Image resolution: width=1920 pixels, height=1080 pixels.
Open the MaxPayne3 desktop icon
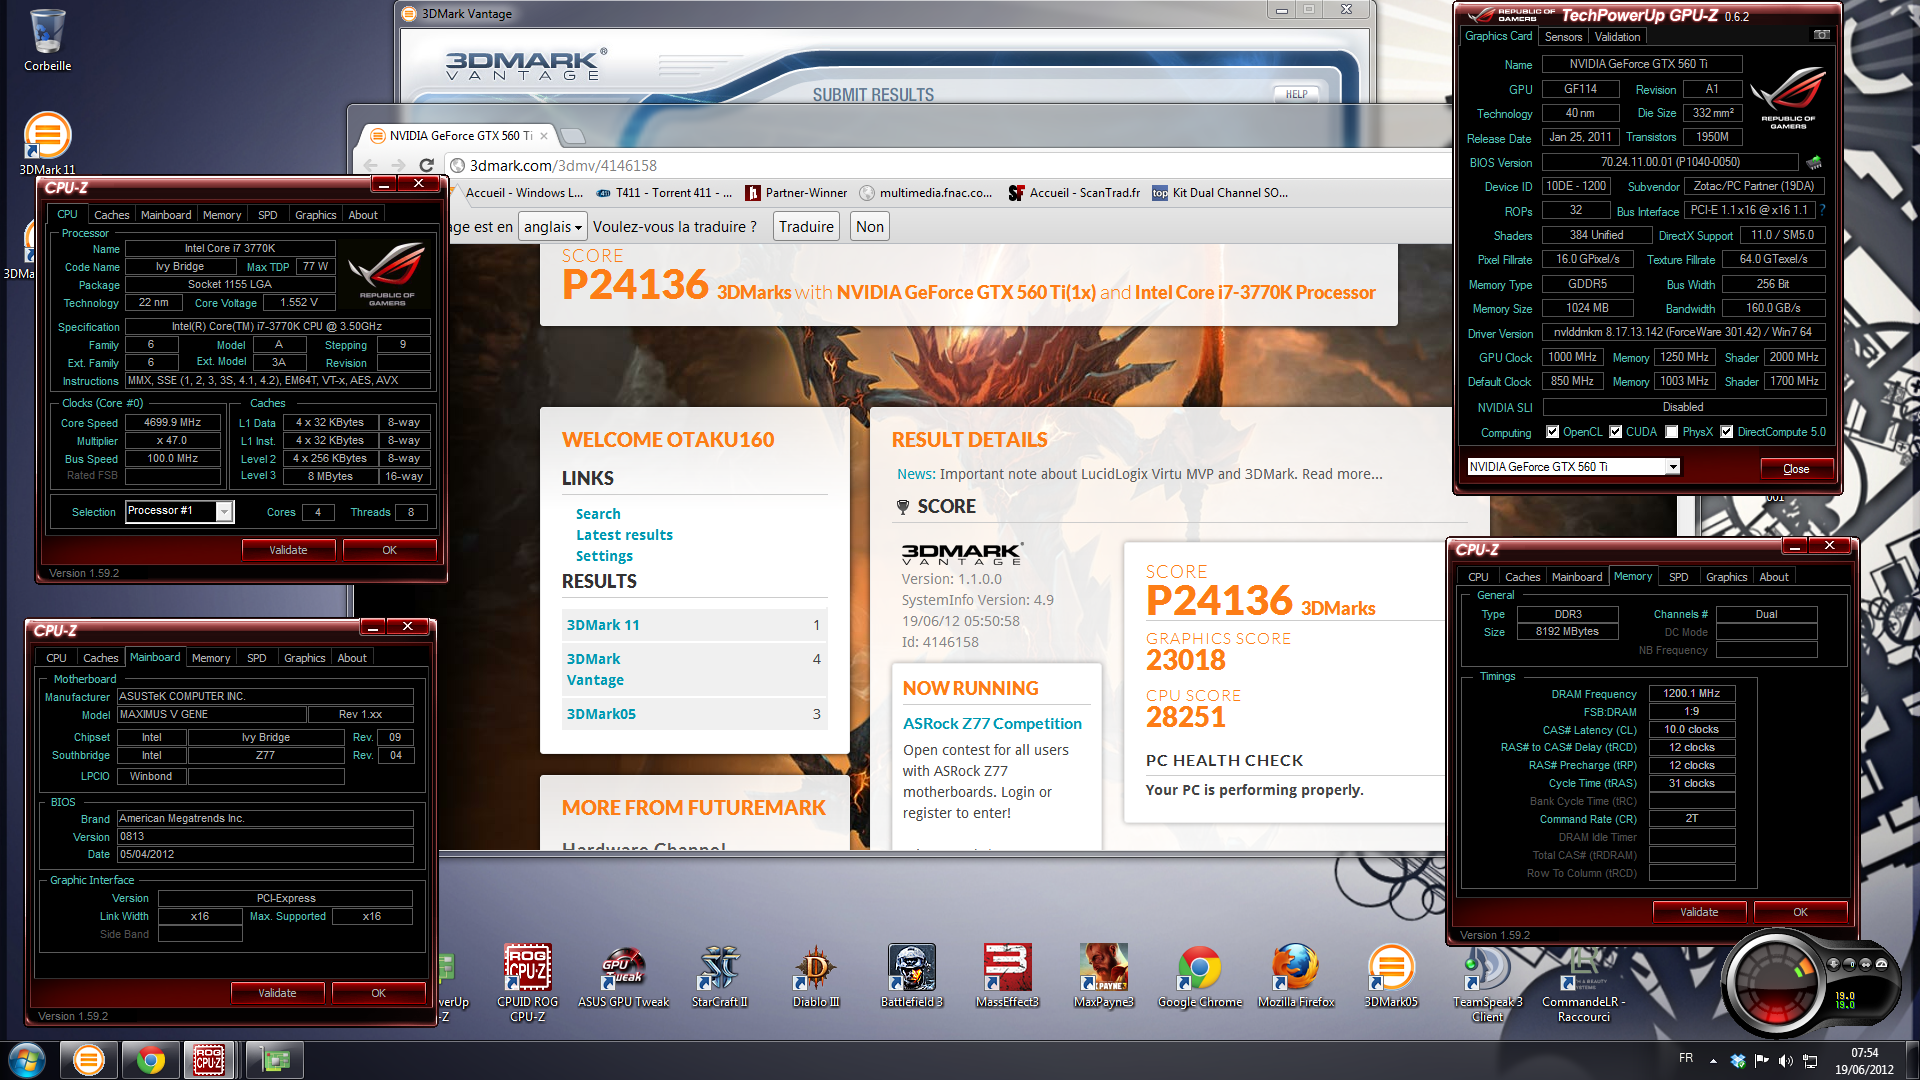[x=1103, y=976]
